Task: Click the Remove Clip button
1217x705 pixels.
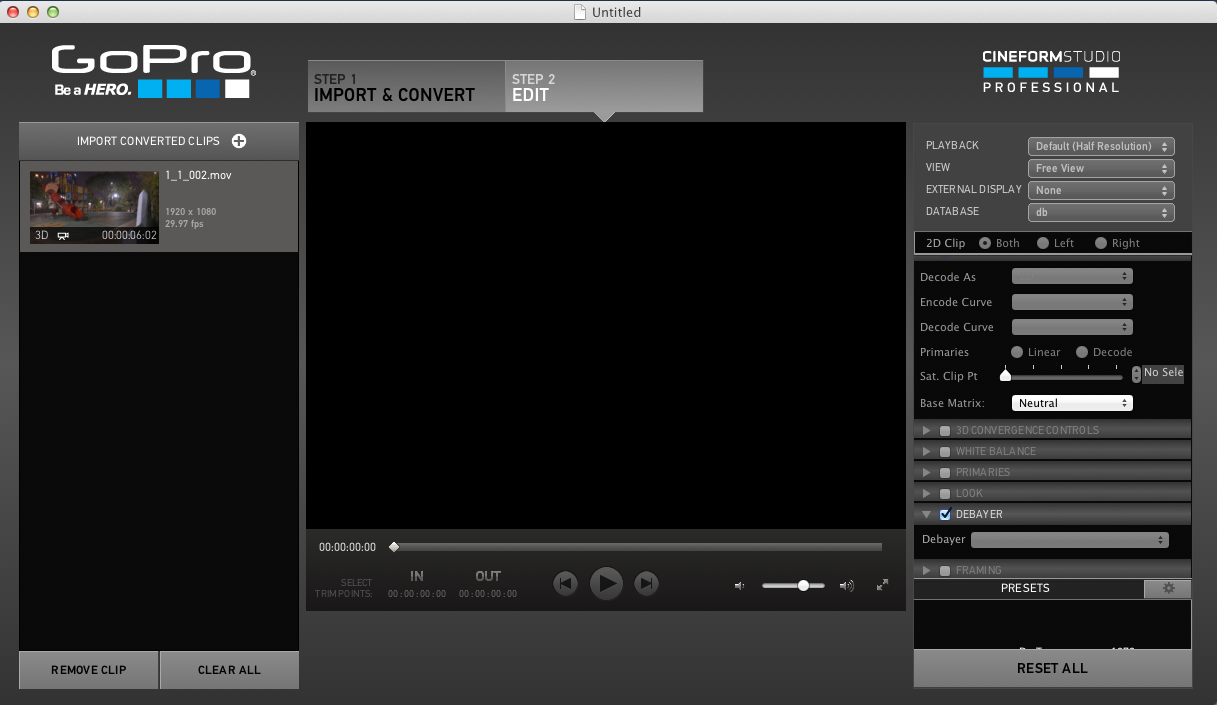Action: [x=89, y=670]
